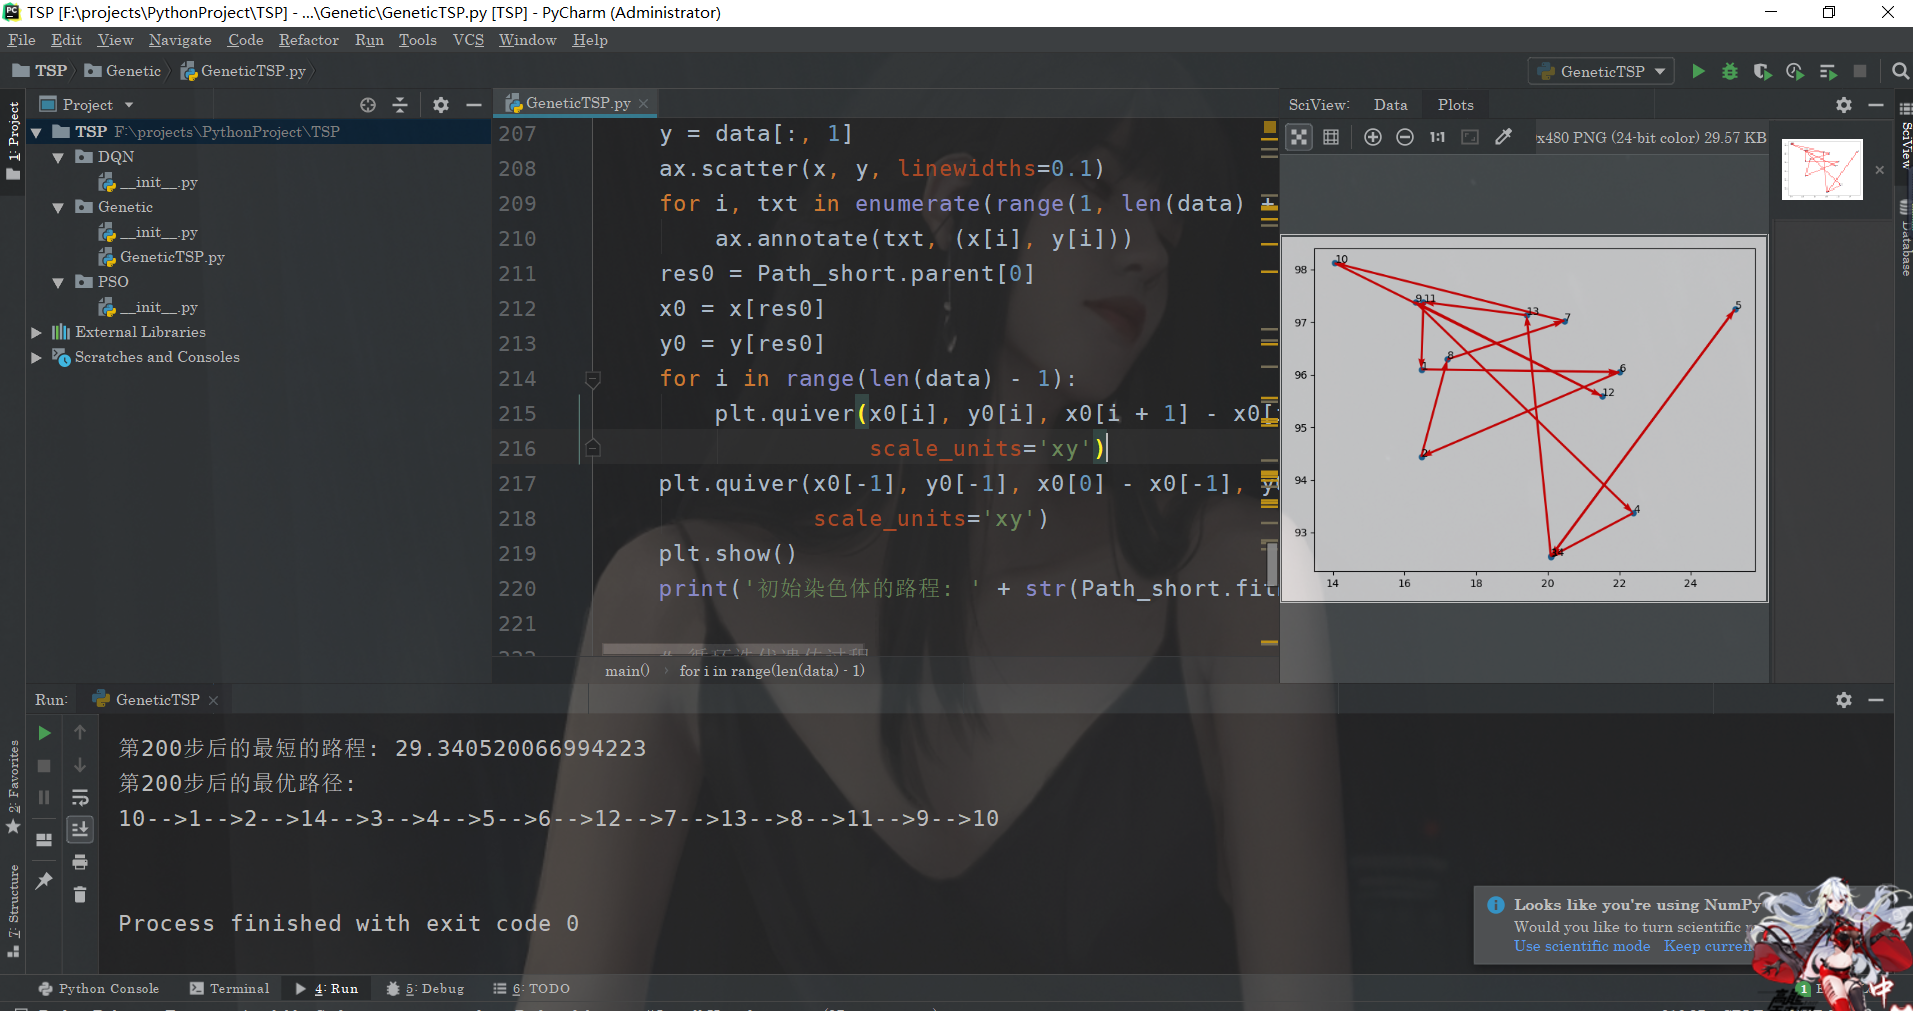Image resolution: width=1913 pixels, height=1011 pixels.
Task: Toggle Structure side tool window
Action: (13, 911)
